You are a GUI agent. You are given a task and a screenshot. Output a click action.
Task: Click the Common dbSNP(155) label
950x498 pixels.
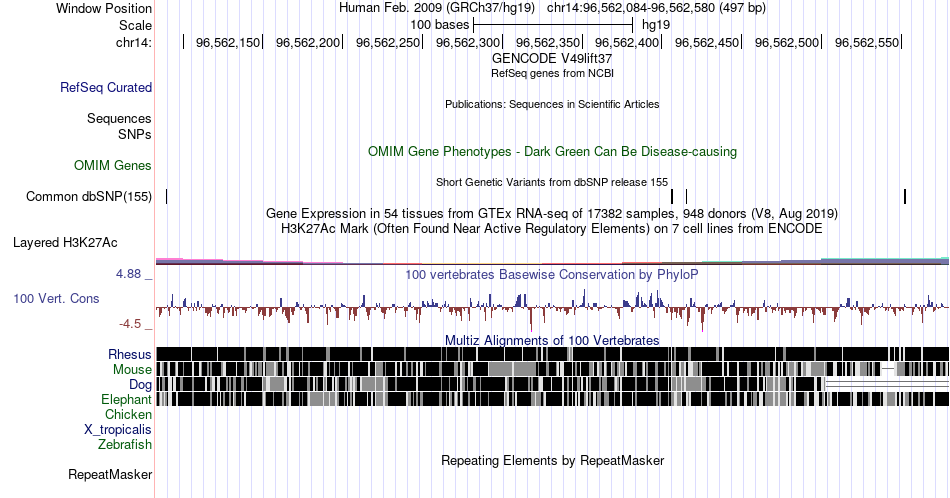pyautogui.click(x=89, y=196)
